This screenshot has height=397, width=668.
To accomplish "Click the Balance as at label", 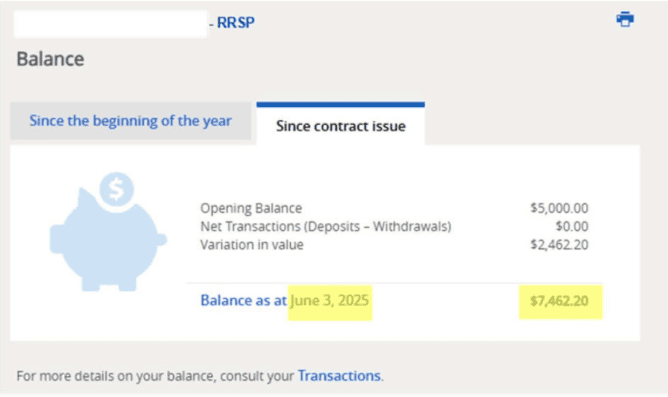I will tap(243, 300).
